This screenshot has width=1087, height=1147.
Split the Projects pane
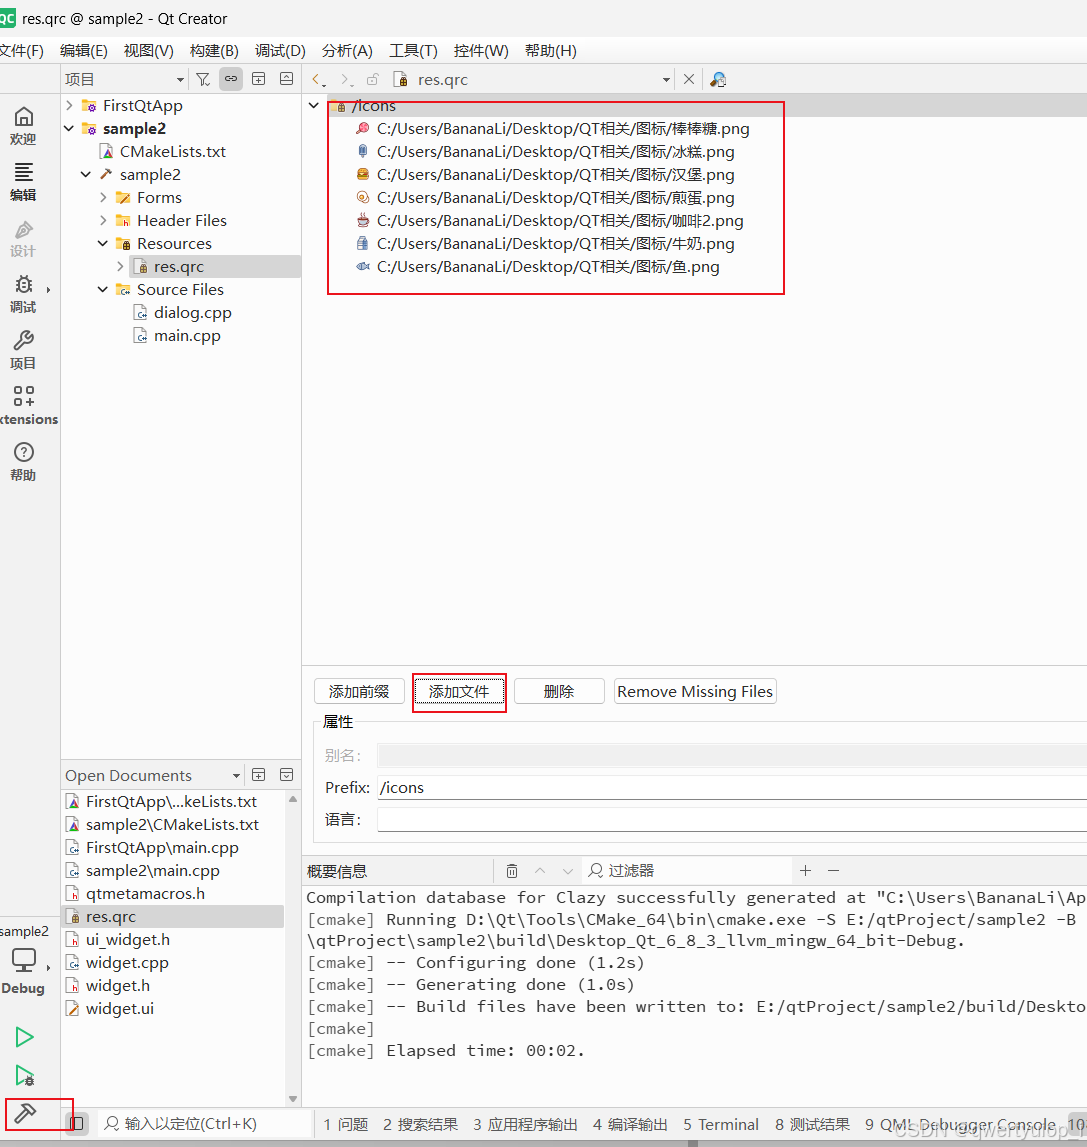coord(258,79)
